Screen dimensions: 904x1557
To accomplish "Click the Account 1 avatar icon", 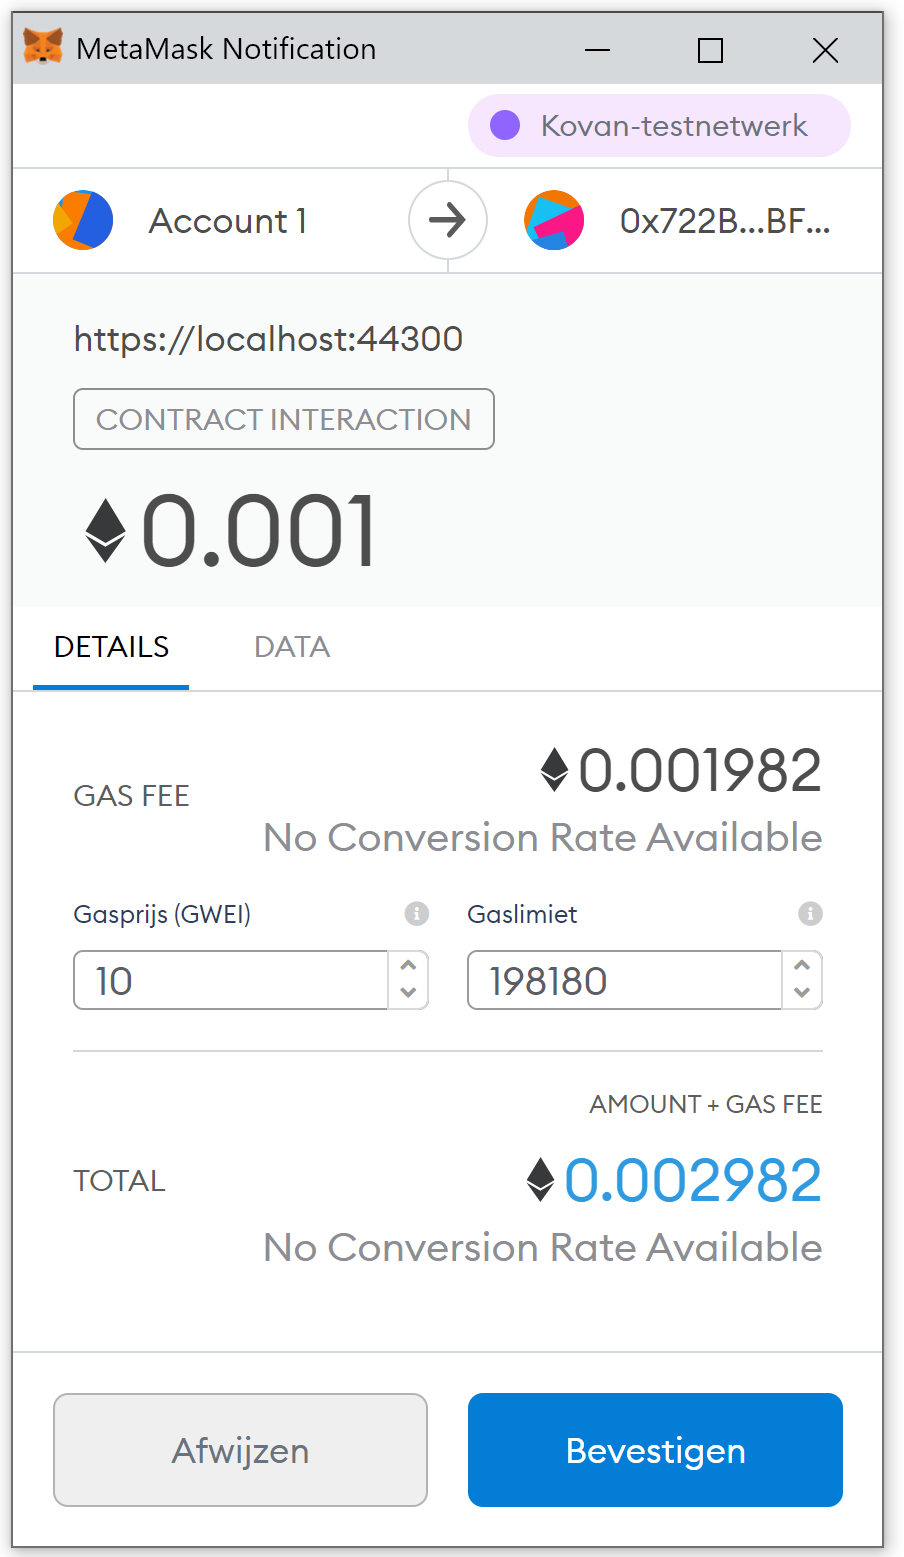I will click(x=83, y=220).
